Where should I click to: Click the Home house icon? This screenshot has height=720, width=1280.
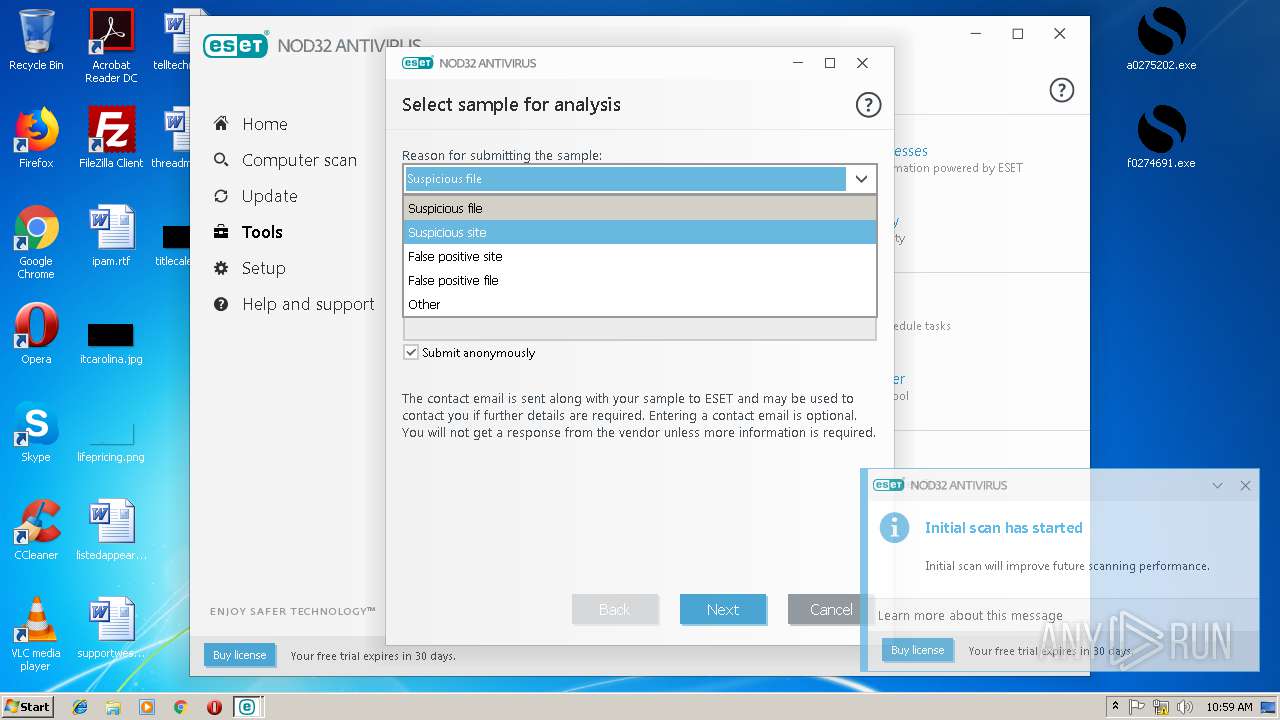pos(221,124)
